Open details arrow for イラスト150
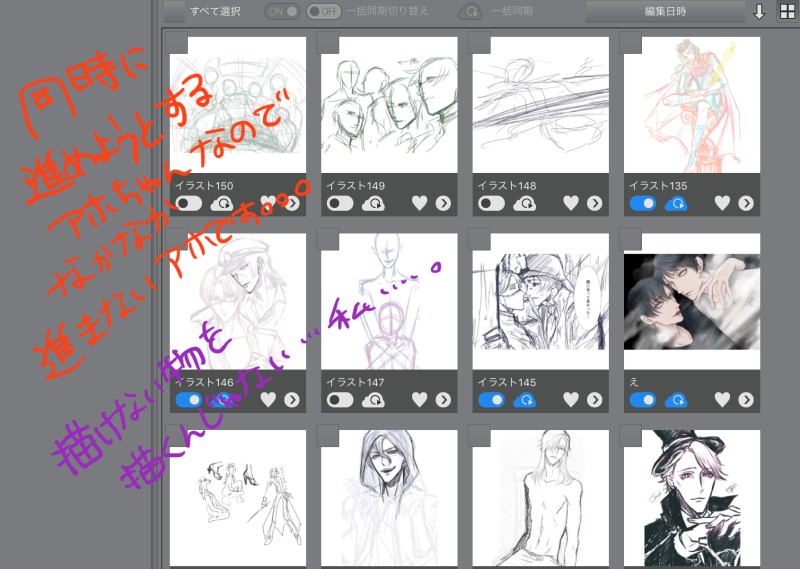This screenshot has width=800, height=569. pos(292,204)
